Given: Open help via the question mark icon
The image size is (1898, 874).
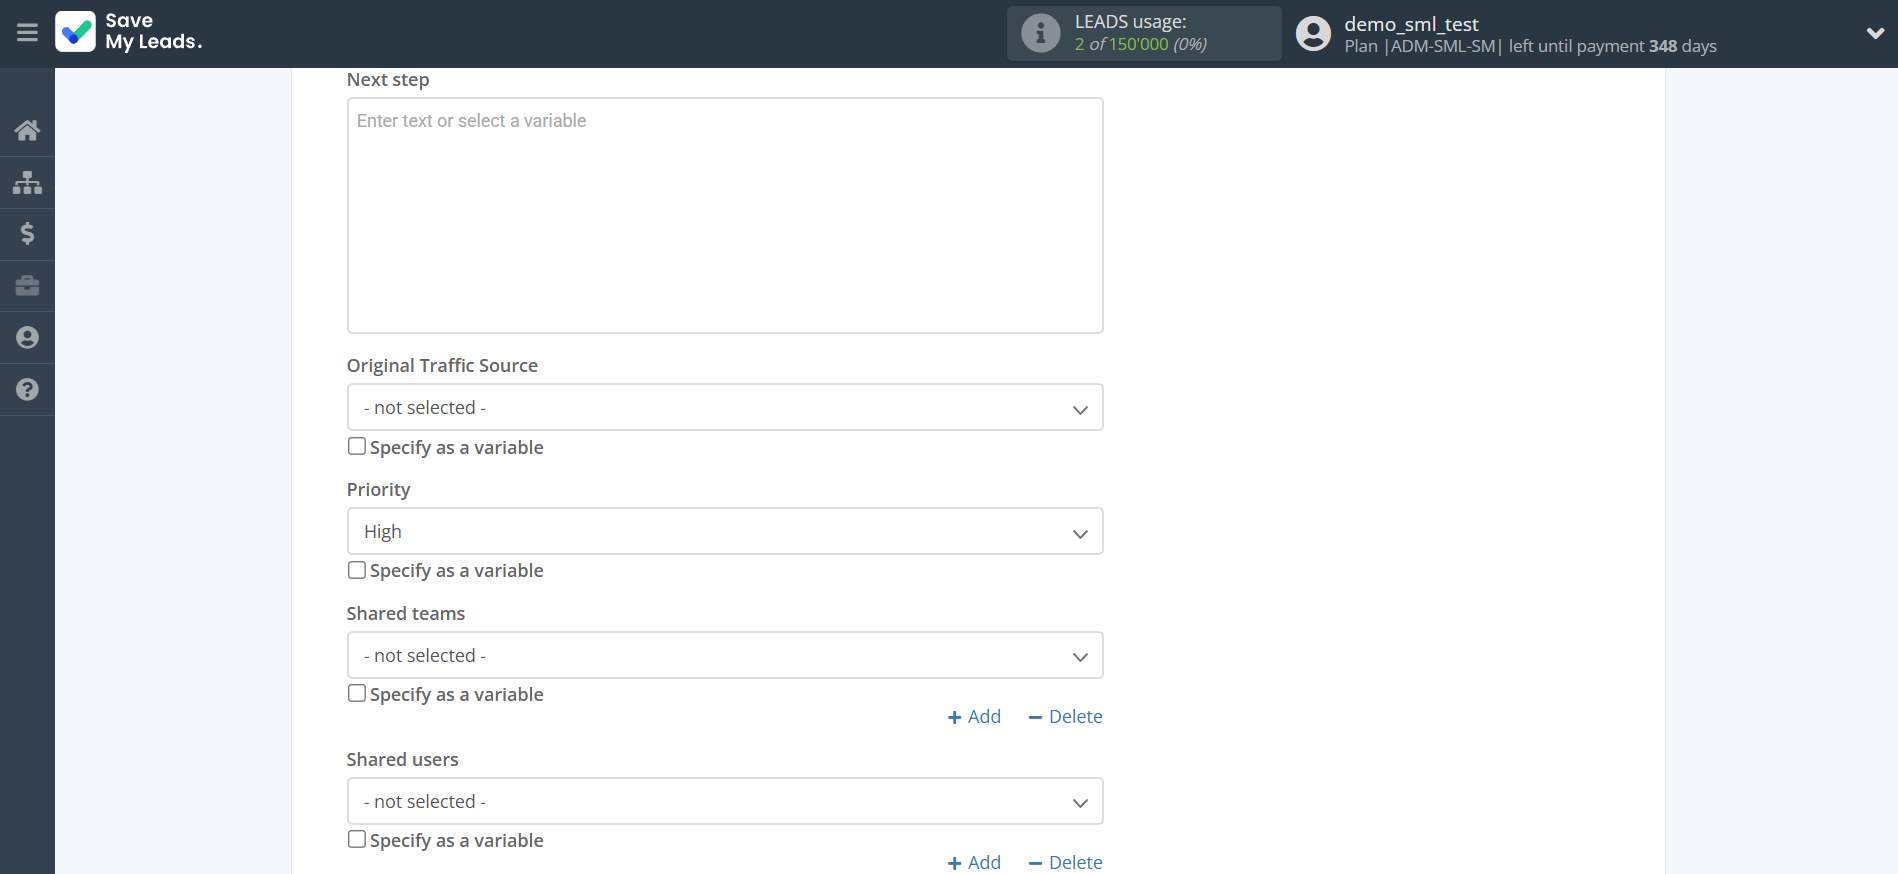Looking at the screenshot, I should pos(27,390).
